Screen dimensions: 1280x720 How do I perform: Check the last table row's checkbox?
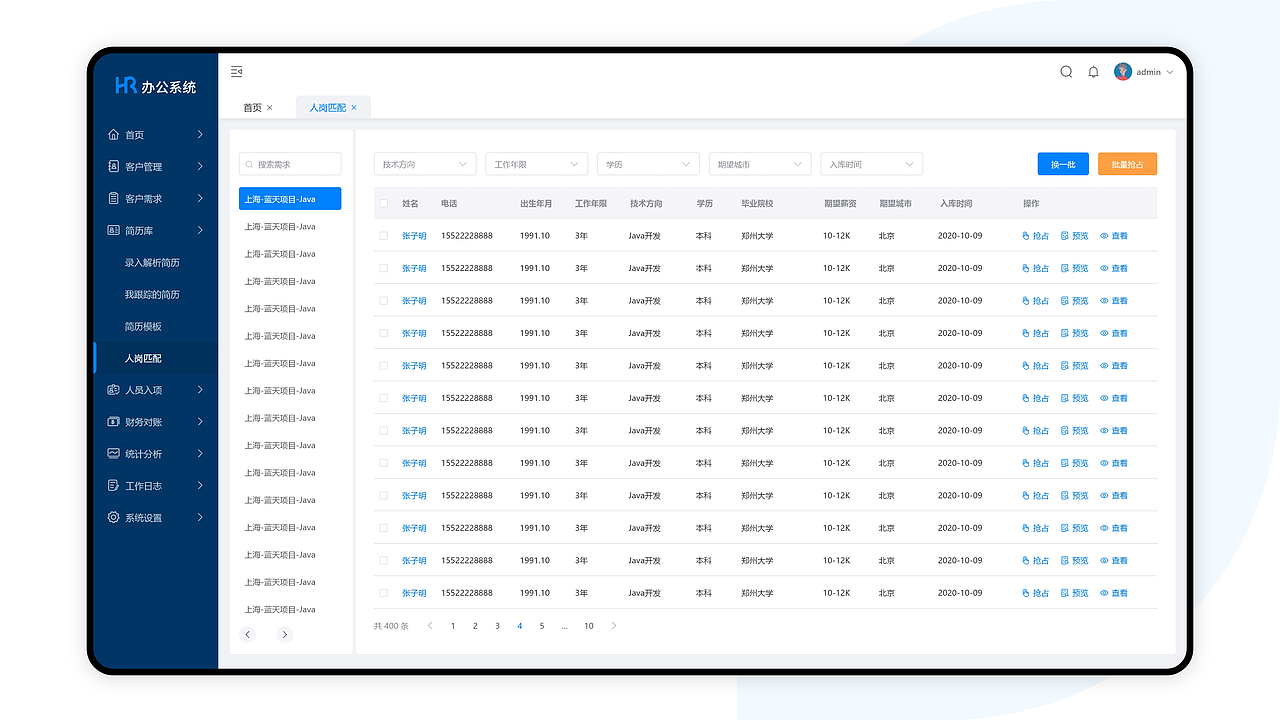(384, 593)
